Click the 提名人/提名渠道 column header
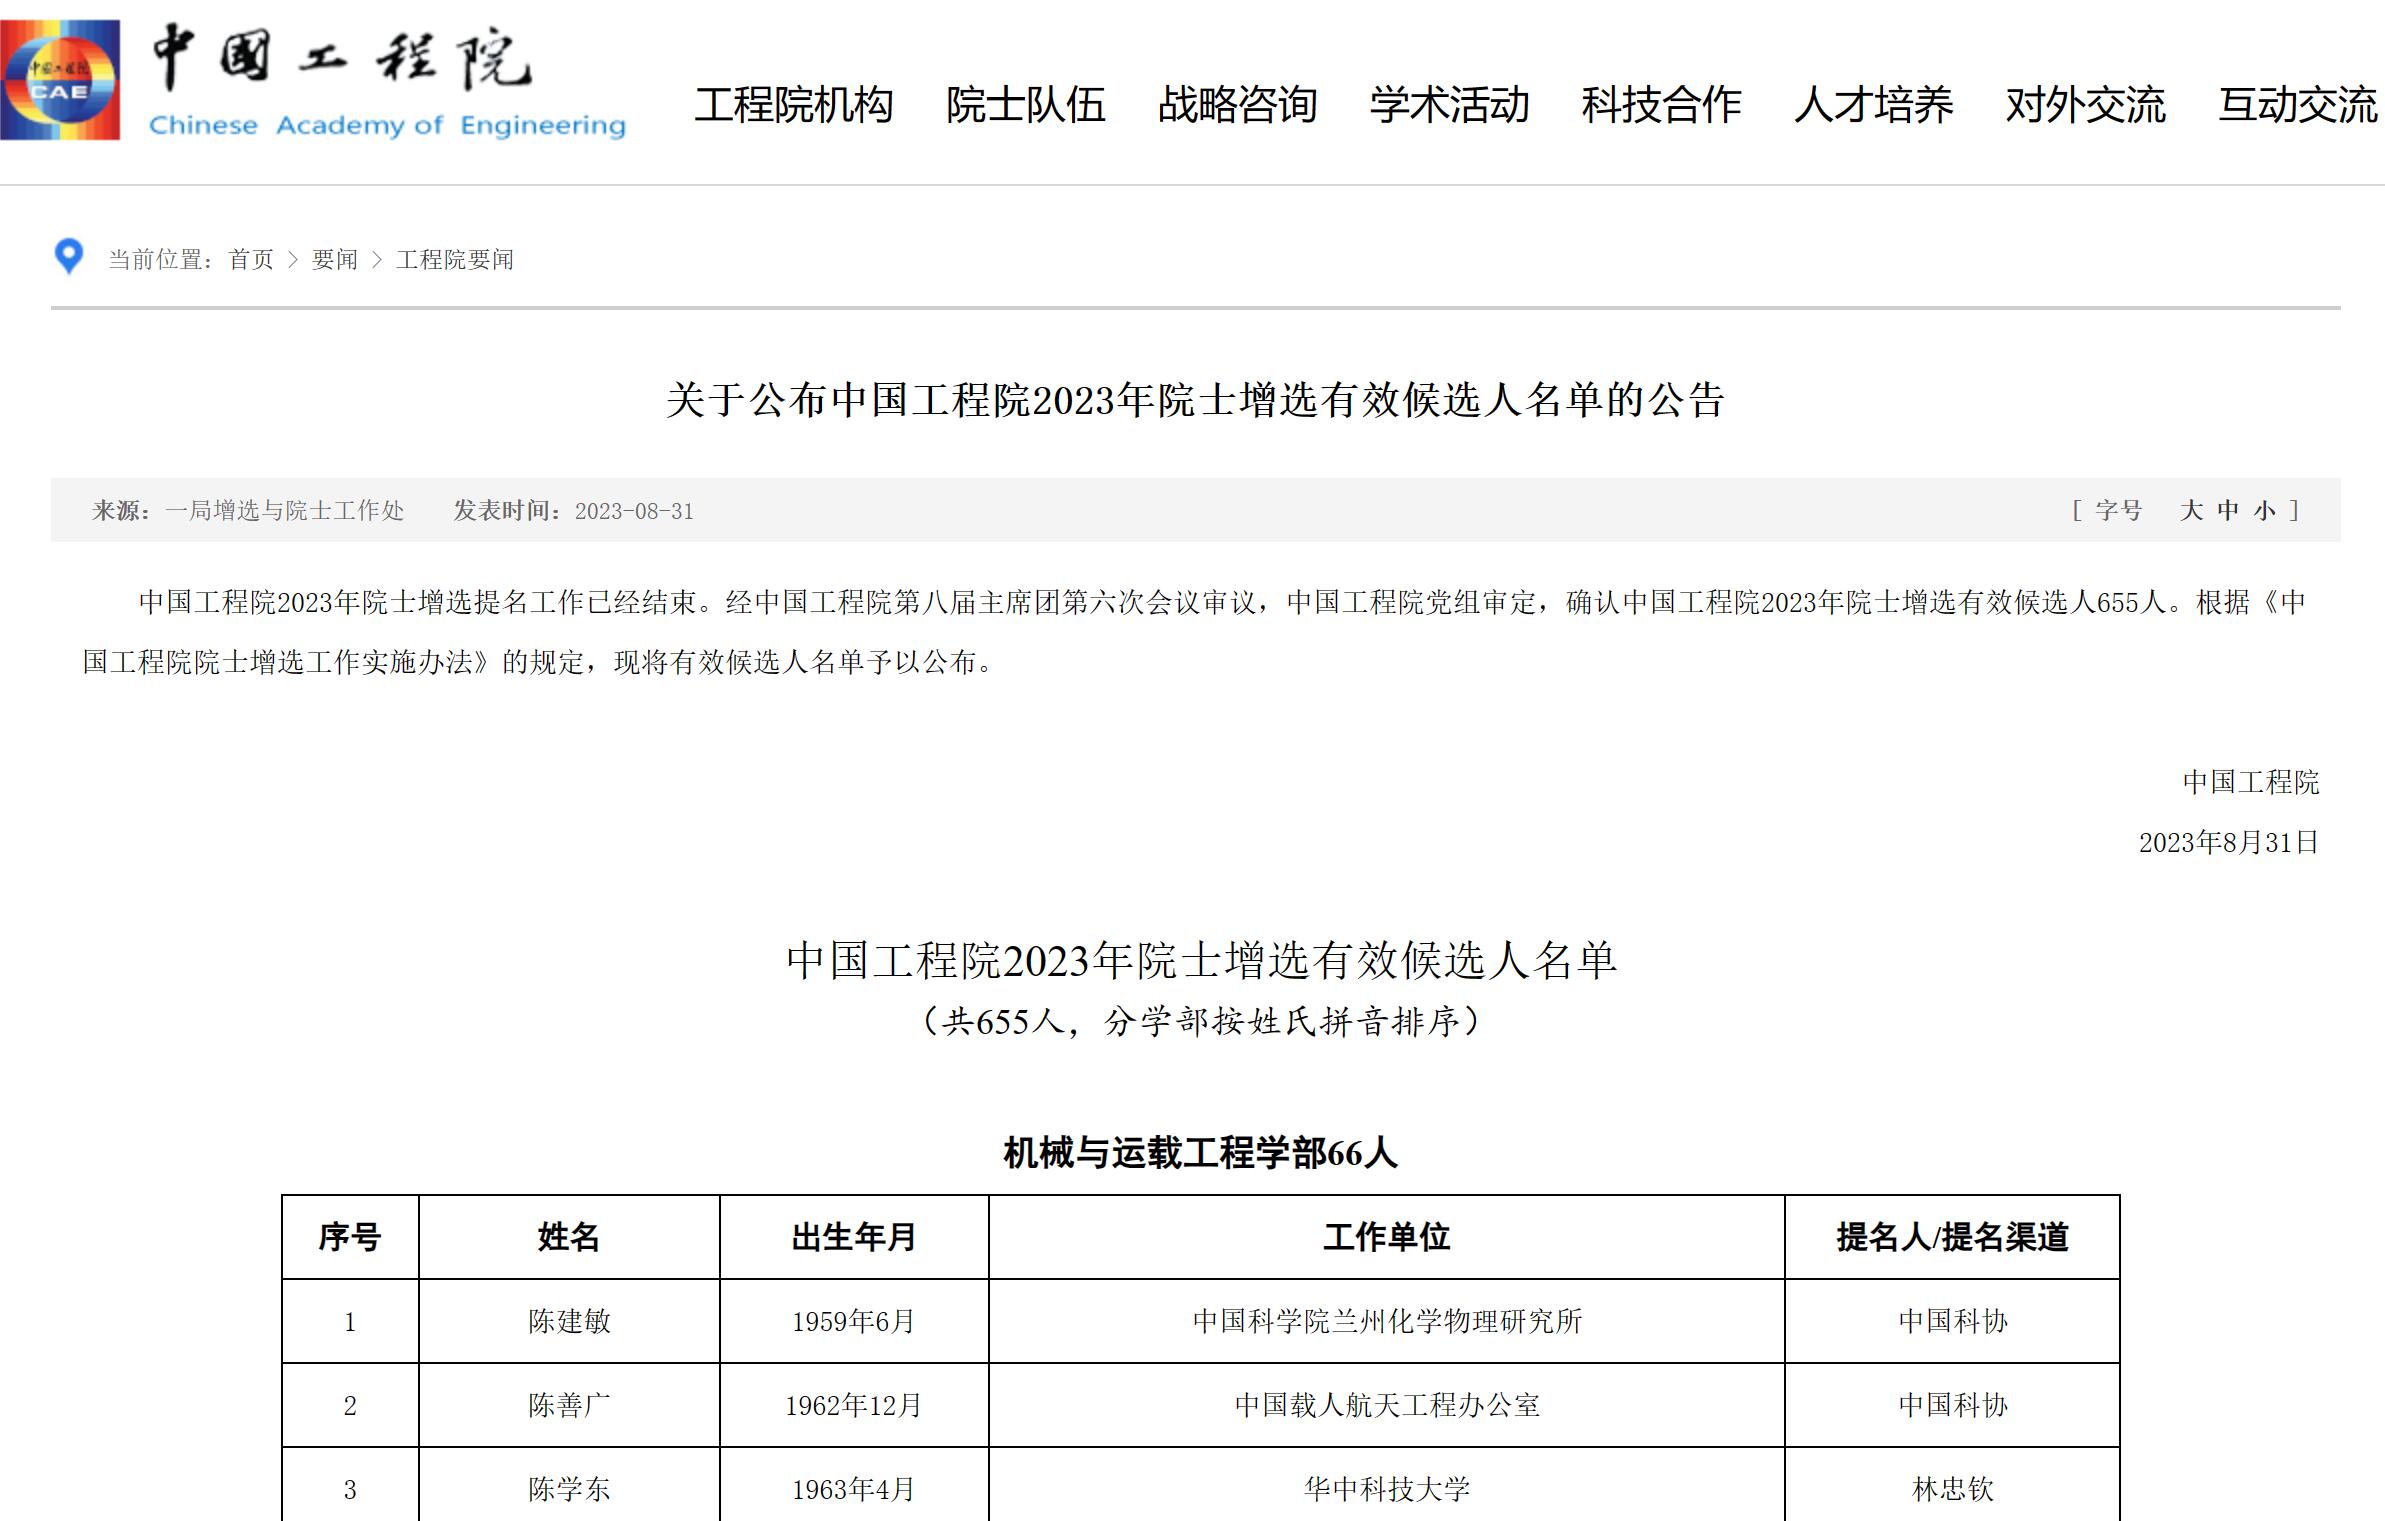 (1953, 1237)
